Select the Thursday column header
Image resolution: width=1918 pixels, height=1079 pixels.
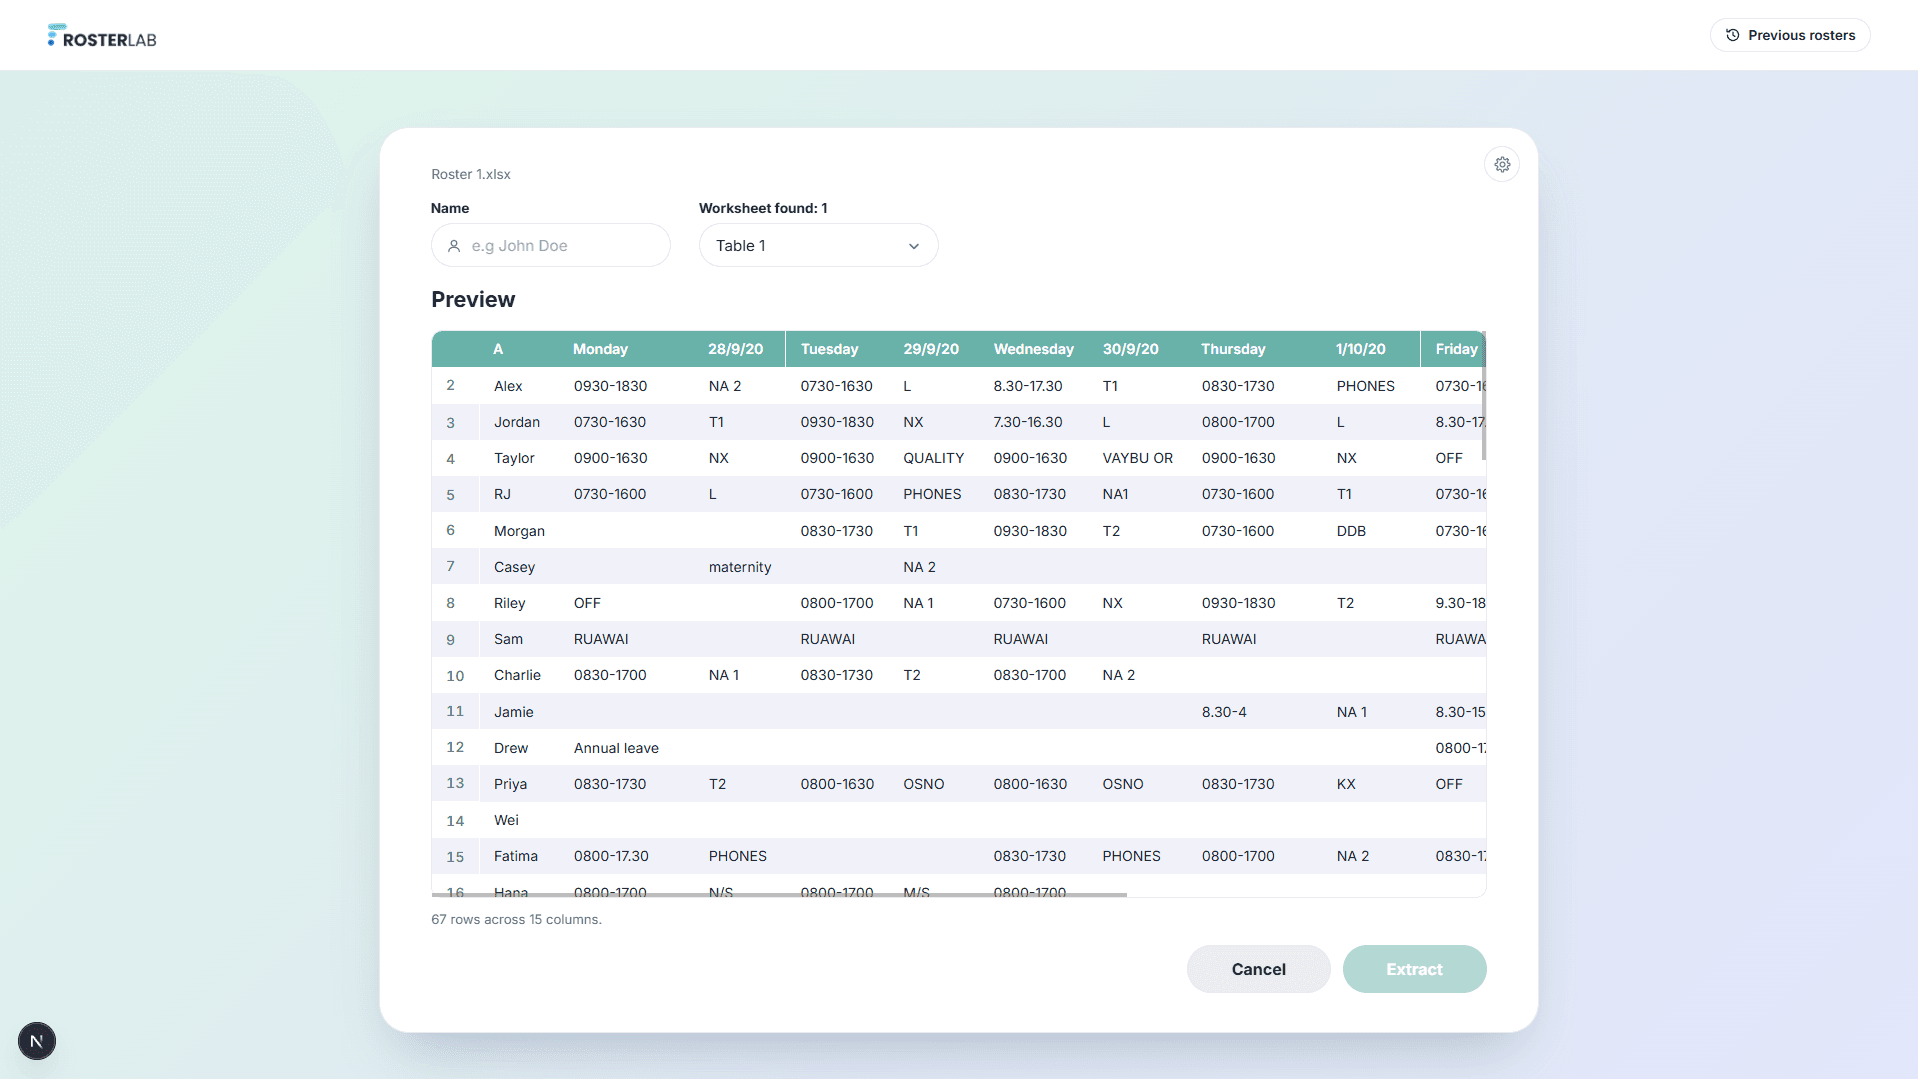pos(1233,349)
